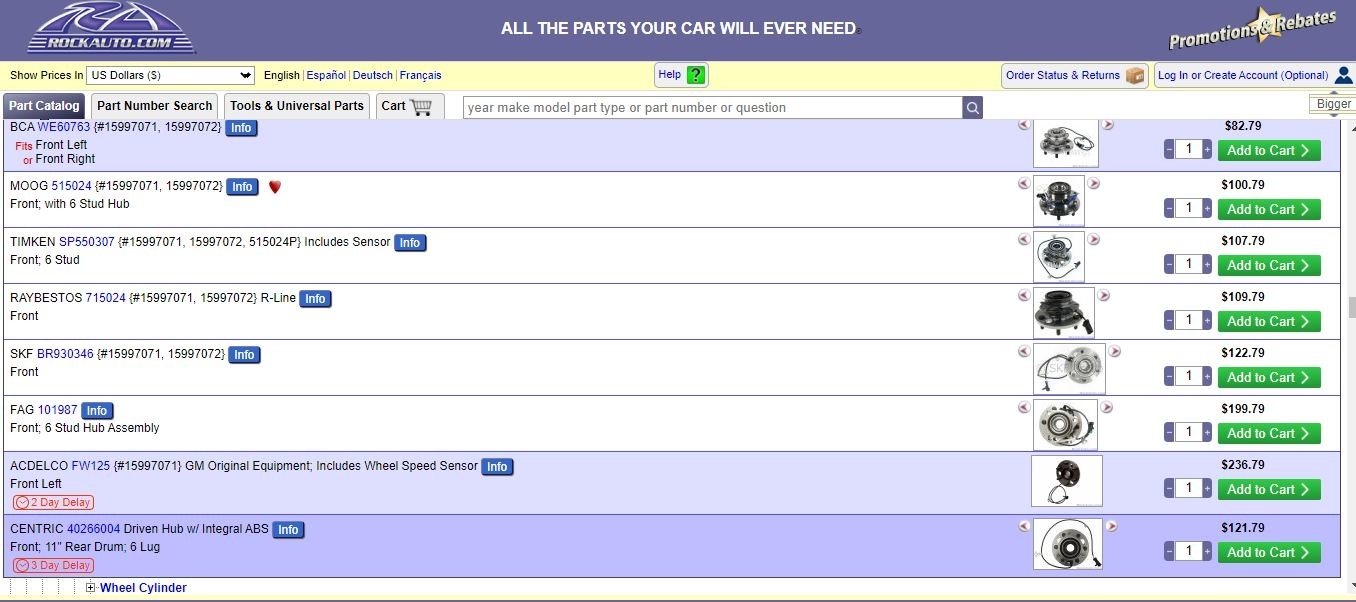Add TIMKEN SP550307 to cart

click(x=1269, y=265)
